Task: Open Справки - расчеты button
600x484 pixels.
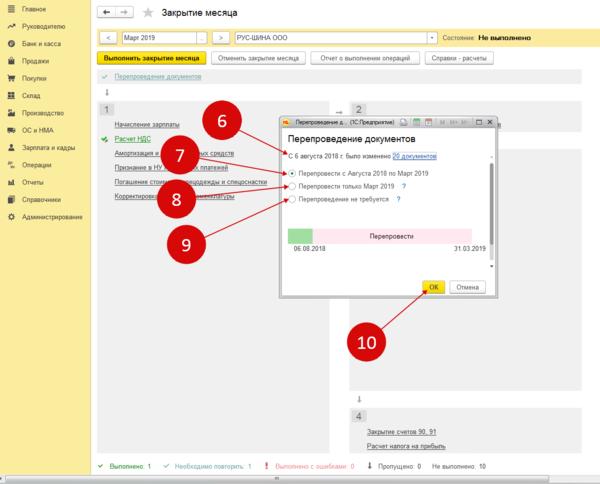Action: tap(459, 58)
